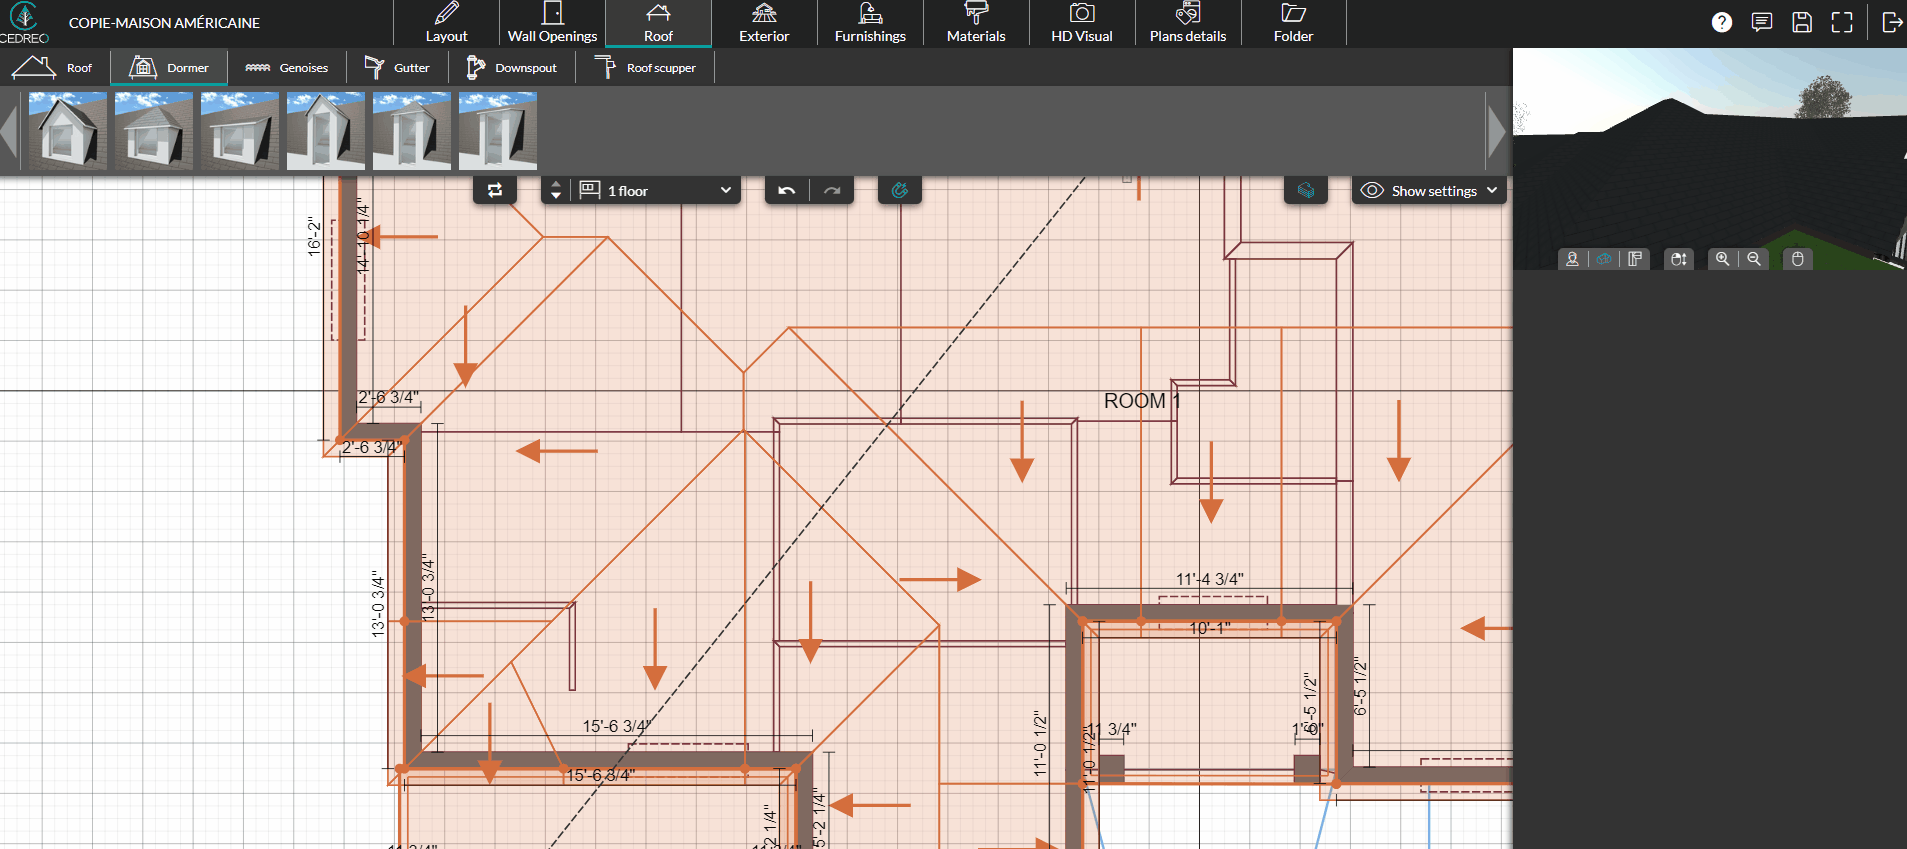This screenshot has height=849, width=1907.
Task: Choose the first dormer thumbnail
Action: tap(68, 131)
